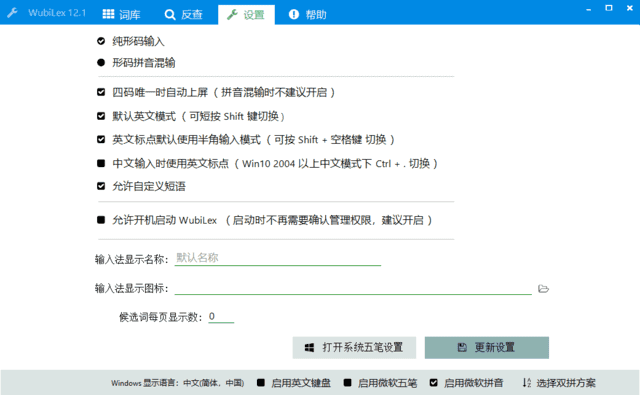Viewport: 640px width, 395px height.
Task: Click the 输入法显示名称 input field
Action: [278, 258]
